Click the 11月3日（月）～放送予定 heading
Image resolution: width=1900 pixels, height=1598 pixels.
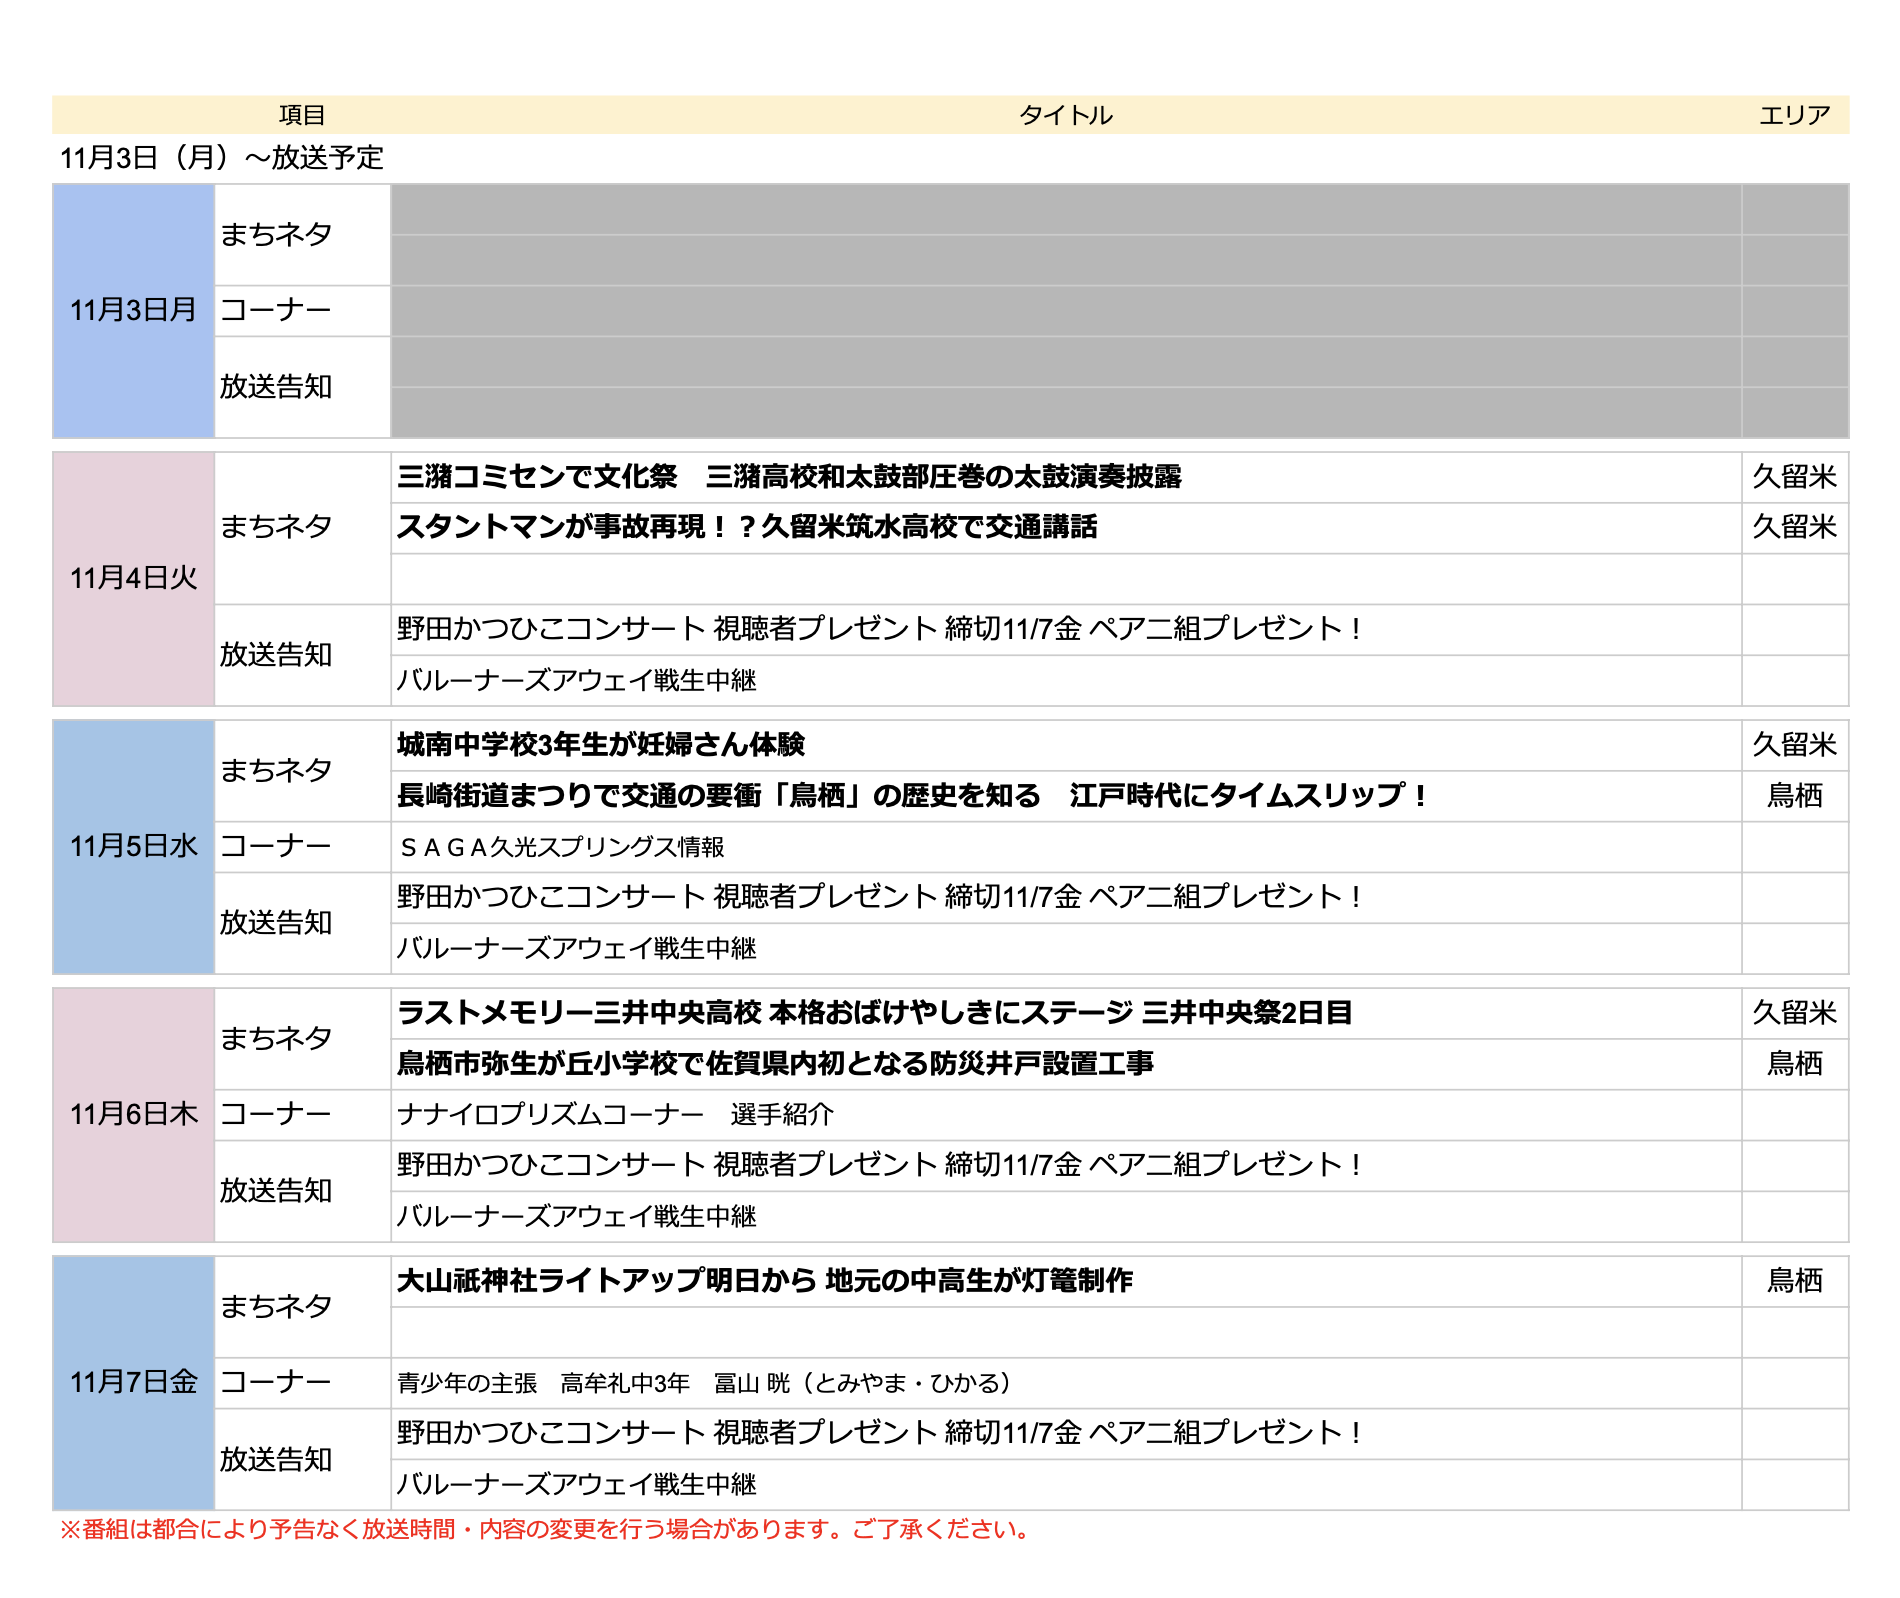coord(222,158)
